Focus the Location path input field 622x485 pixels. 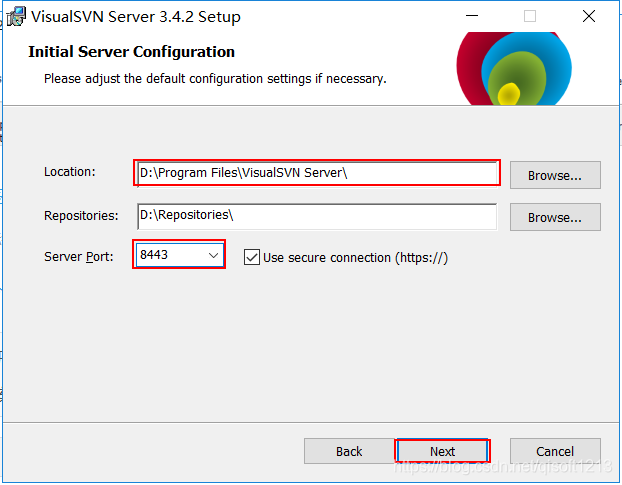(x=317, y=173)
